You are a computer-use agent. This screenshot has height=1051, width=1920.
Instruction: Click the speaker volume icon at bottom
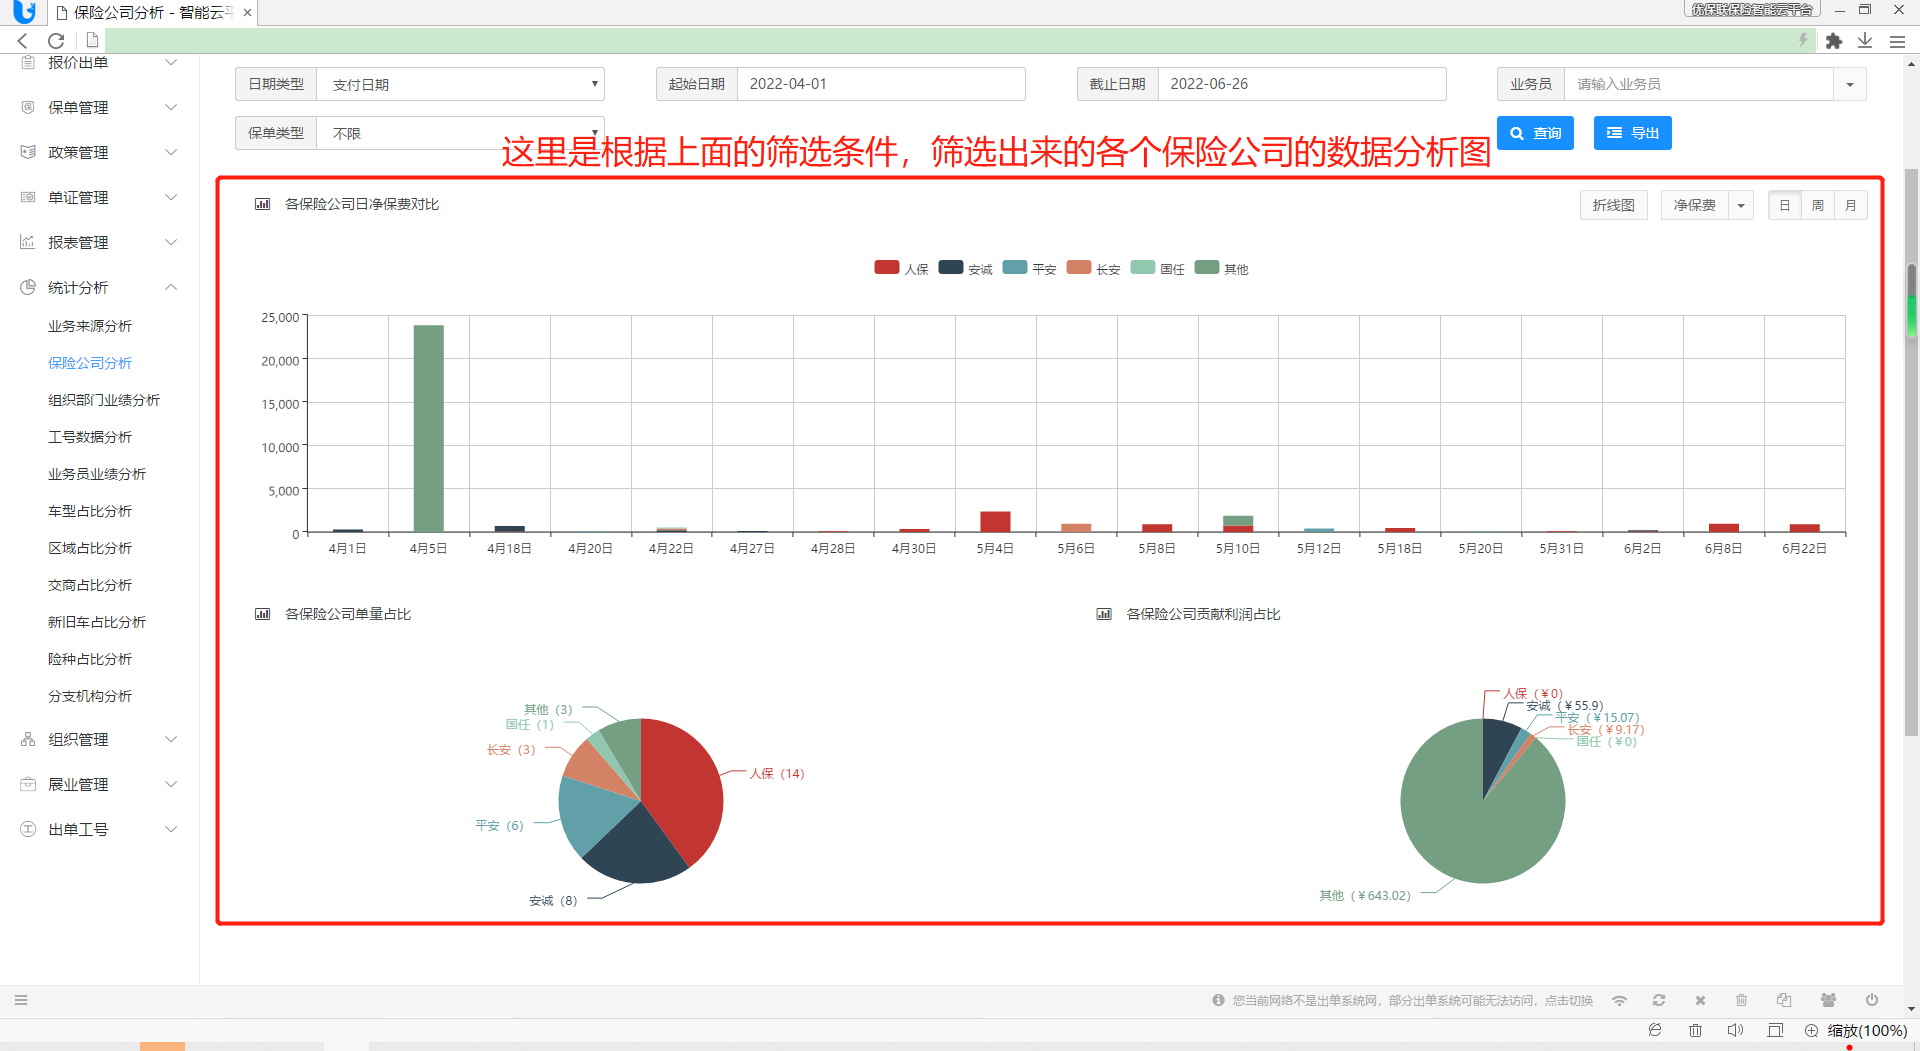(x=1735, y=1030)
